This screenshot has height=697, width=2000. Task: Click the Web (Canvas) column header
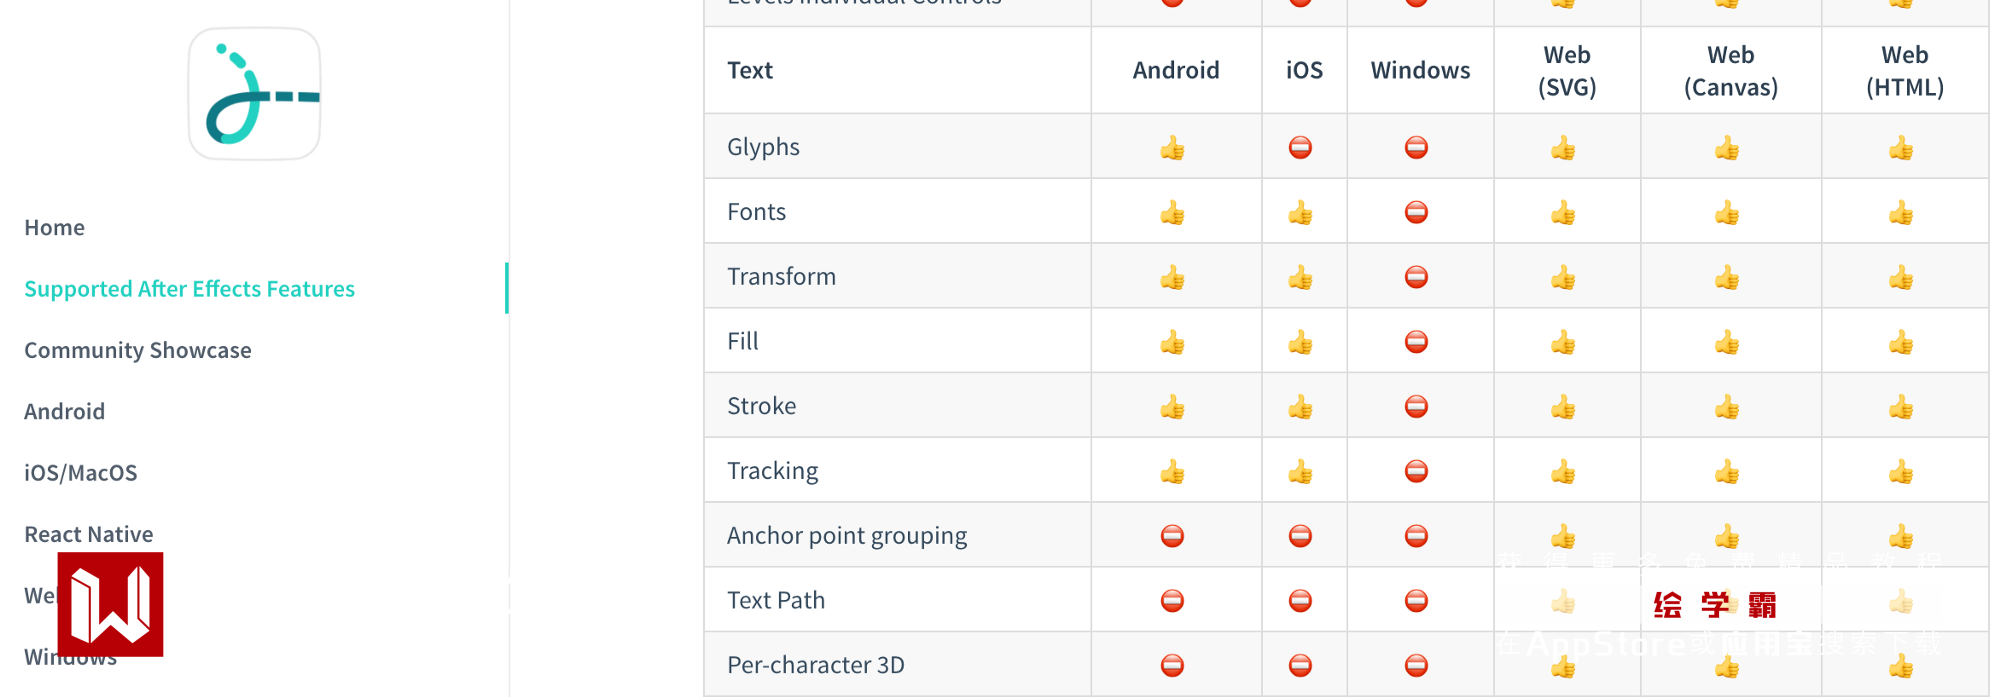1730,70
